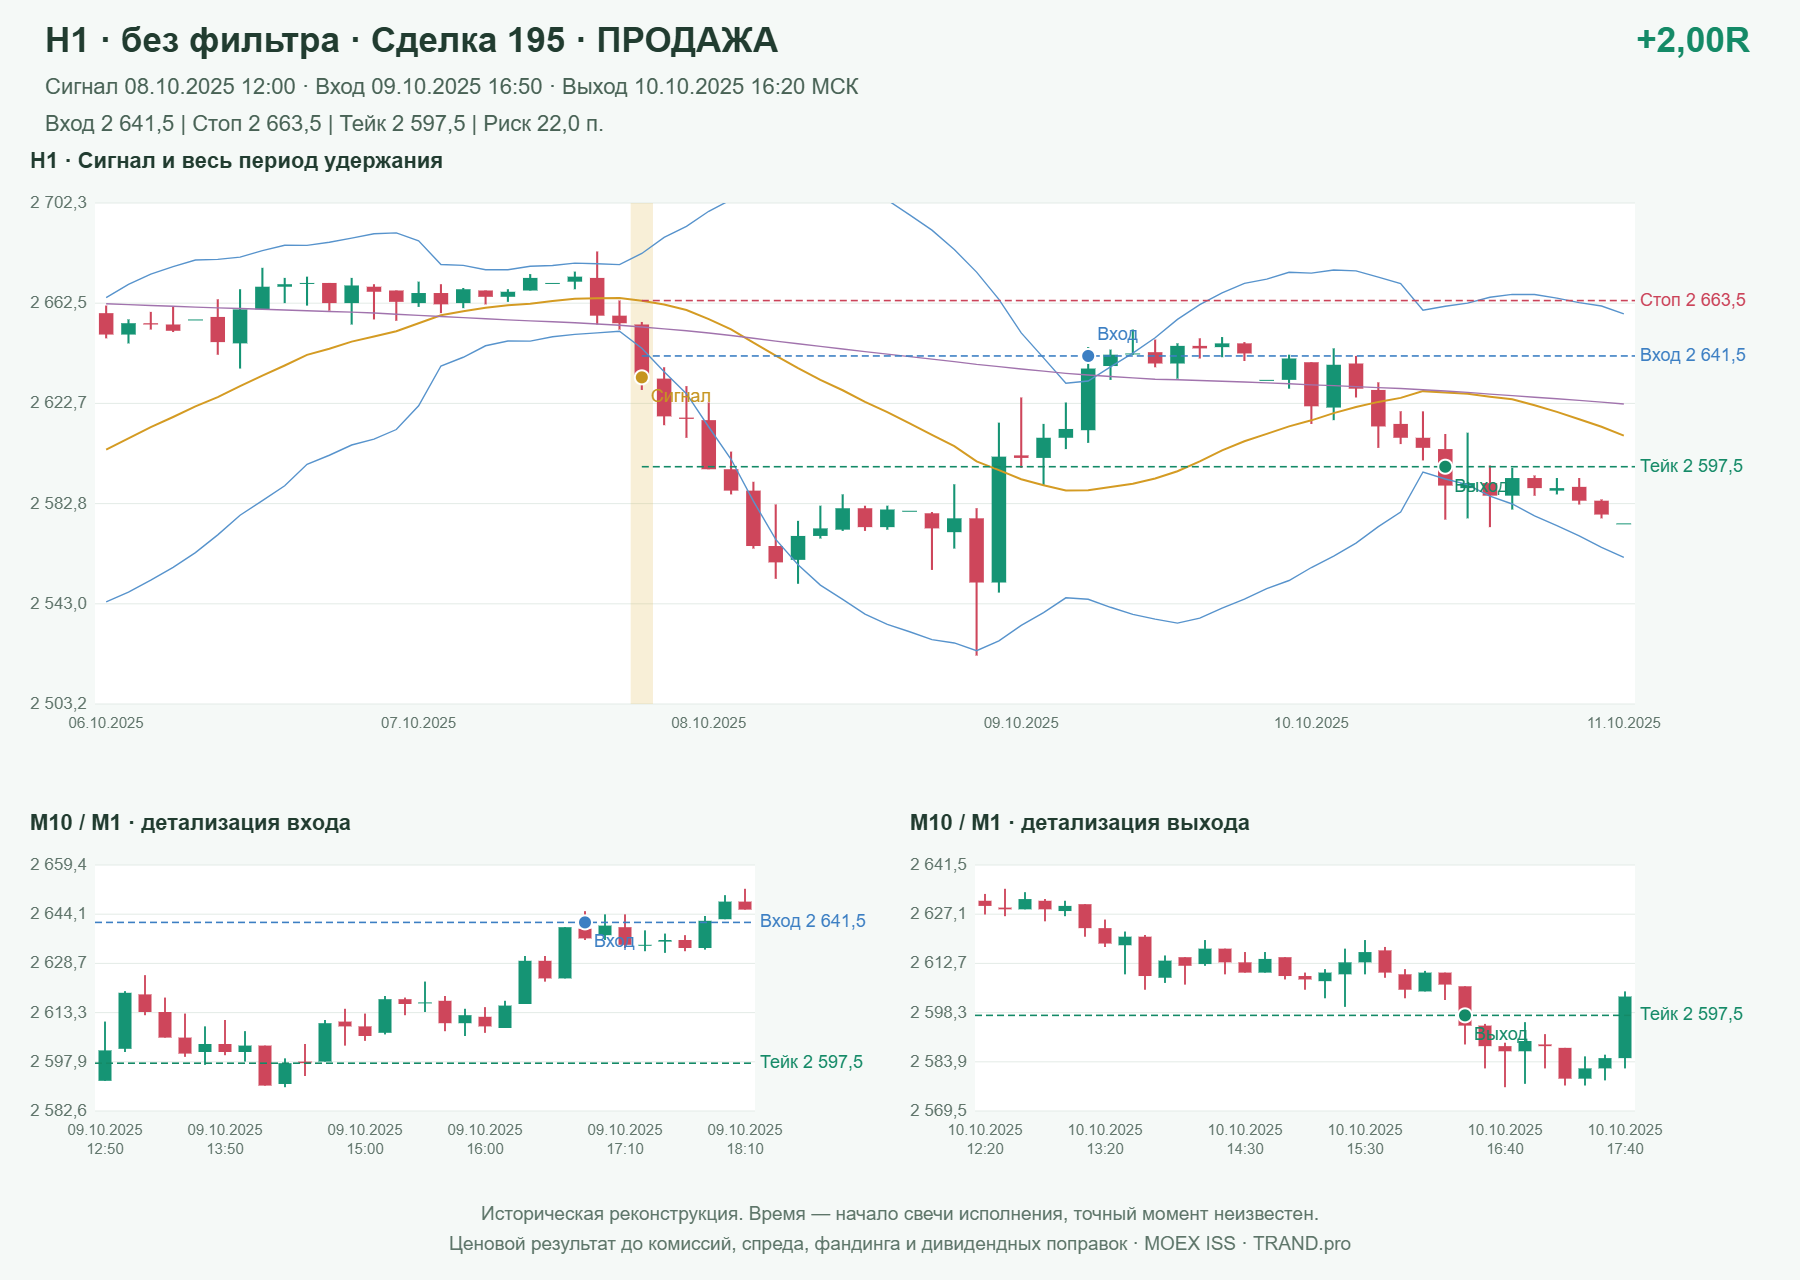Click the trade title "Сделка 195 · ПРОДАЖА"
The height and width of the screenshot is (1280, 1800).
[x=574, y=41]
